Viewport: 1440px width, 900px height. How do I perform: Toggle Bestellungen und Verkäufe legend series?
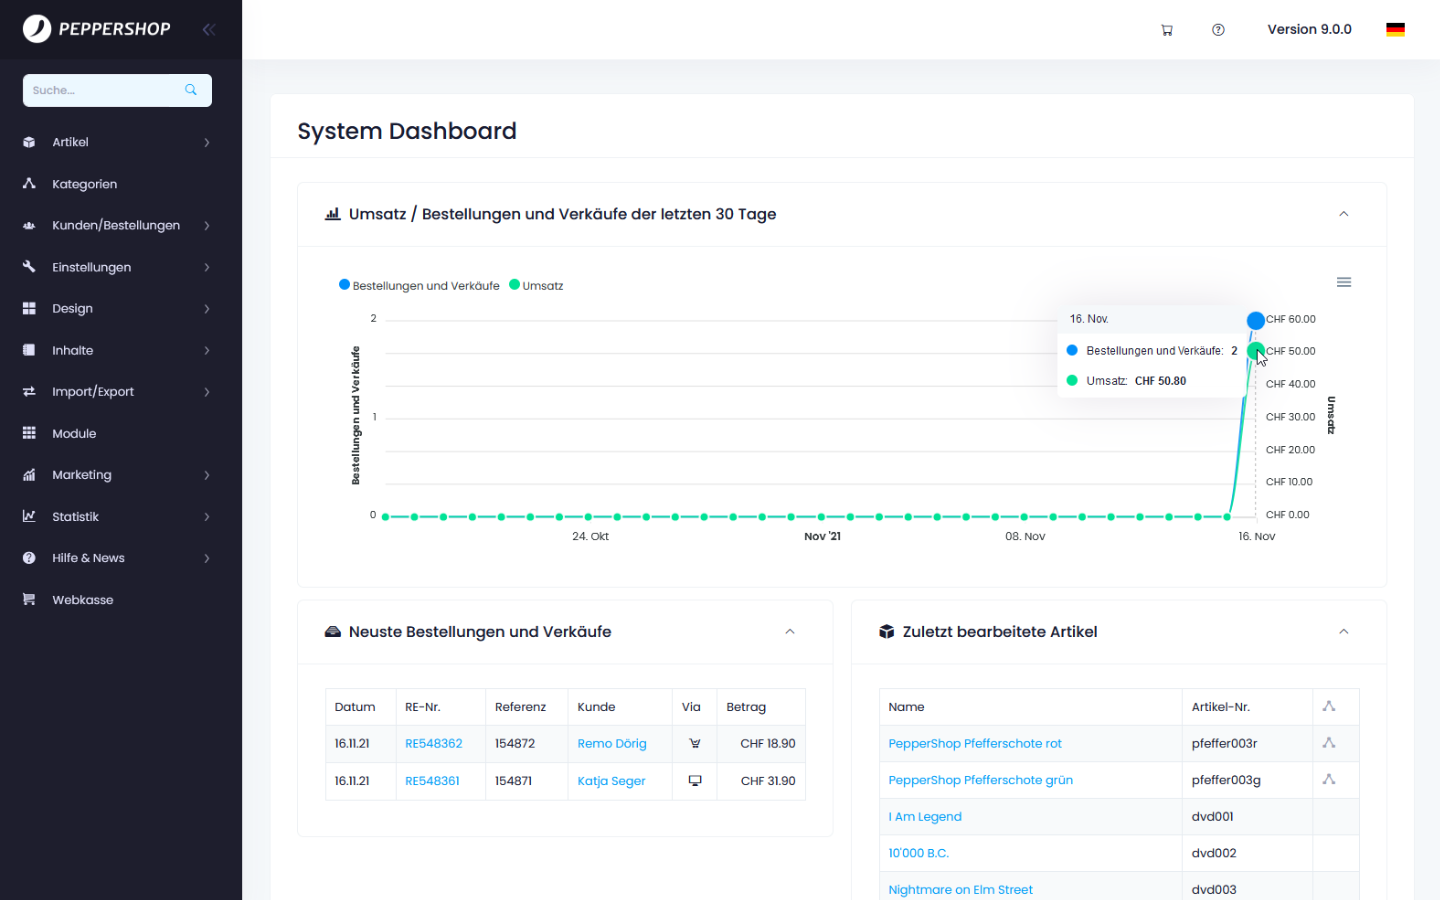tap(420, 286)
